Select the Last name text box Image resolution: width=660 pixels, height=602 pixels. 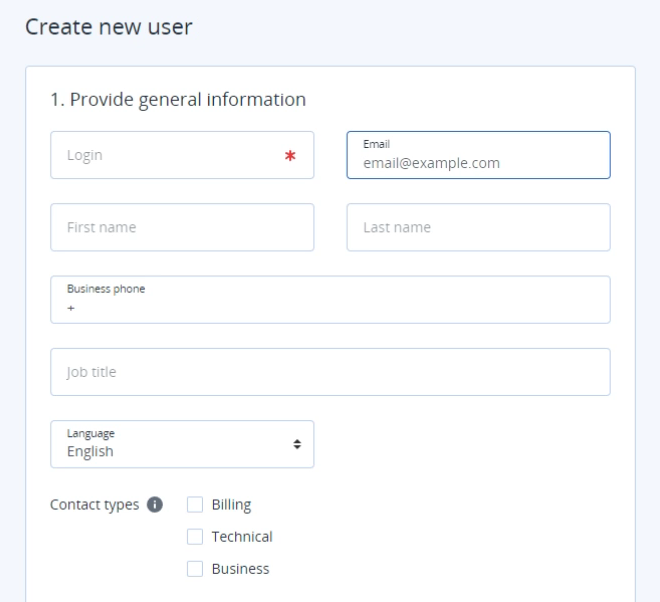pyautogui.click(x=478, y=227)
